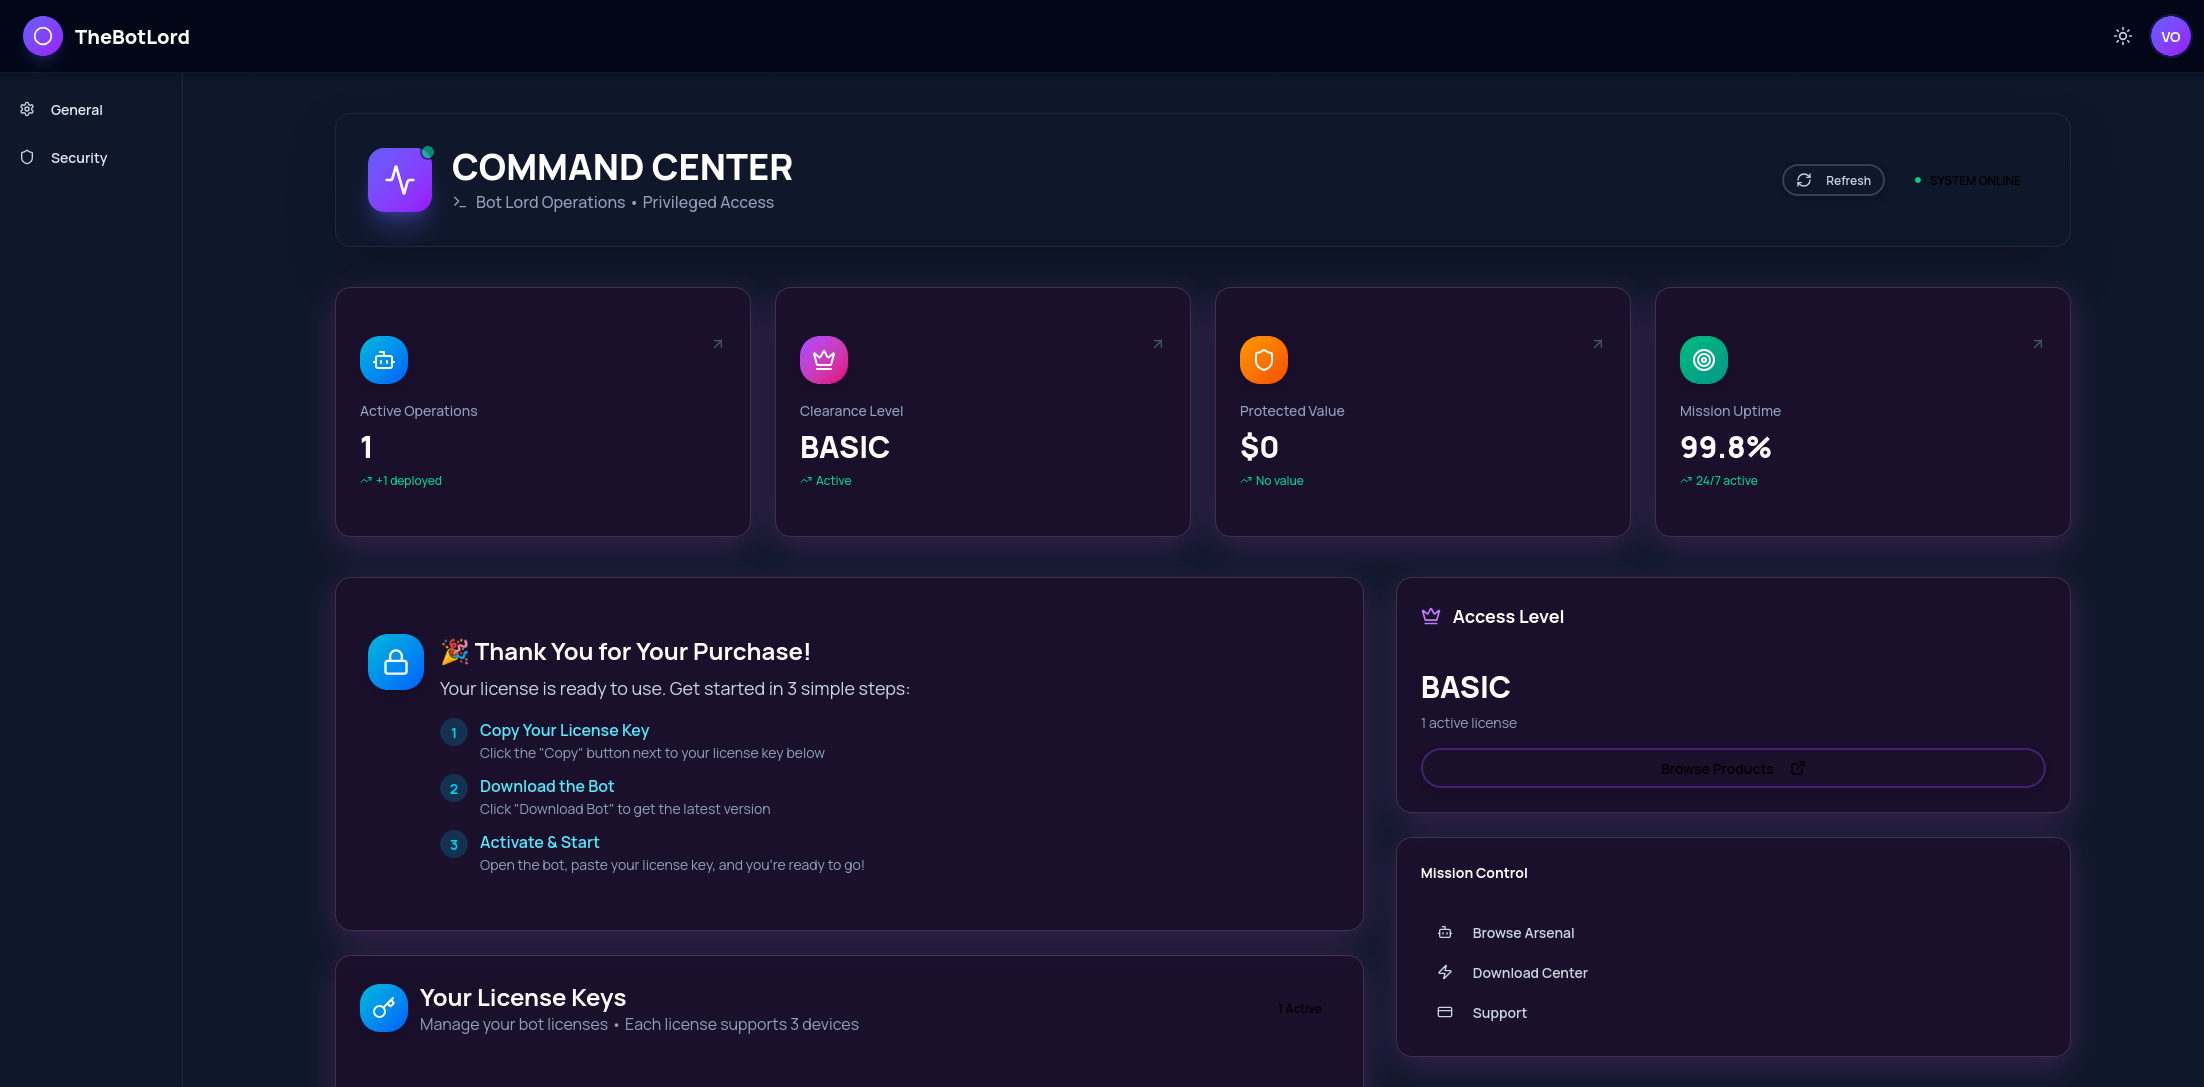Expand the Clearance Level card arrow
The height and width of the screenshot is (1087, 2204).
[x=1157, y=344]
